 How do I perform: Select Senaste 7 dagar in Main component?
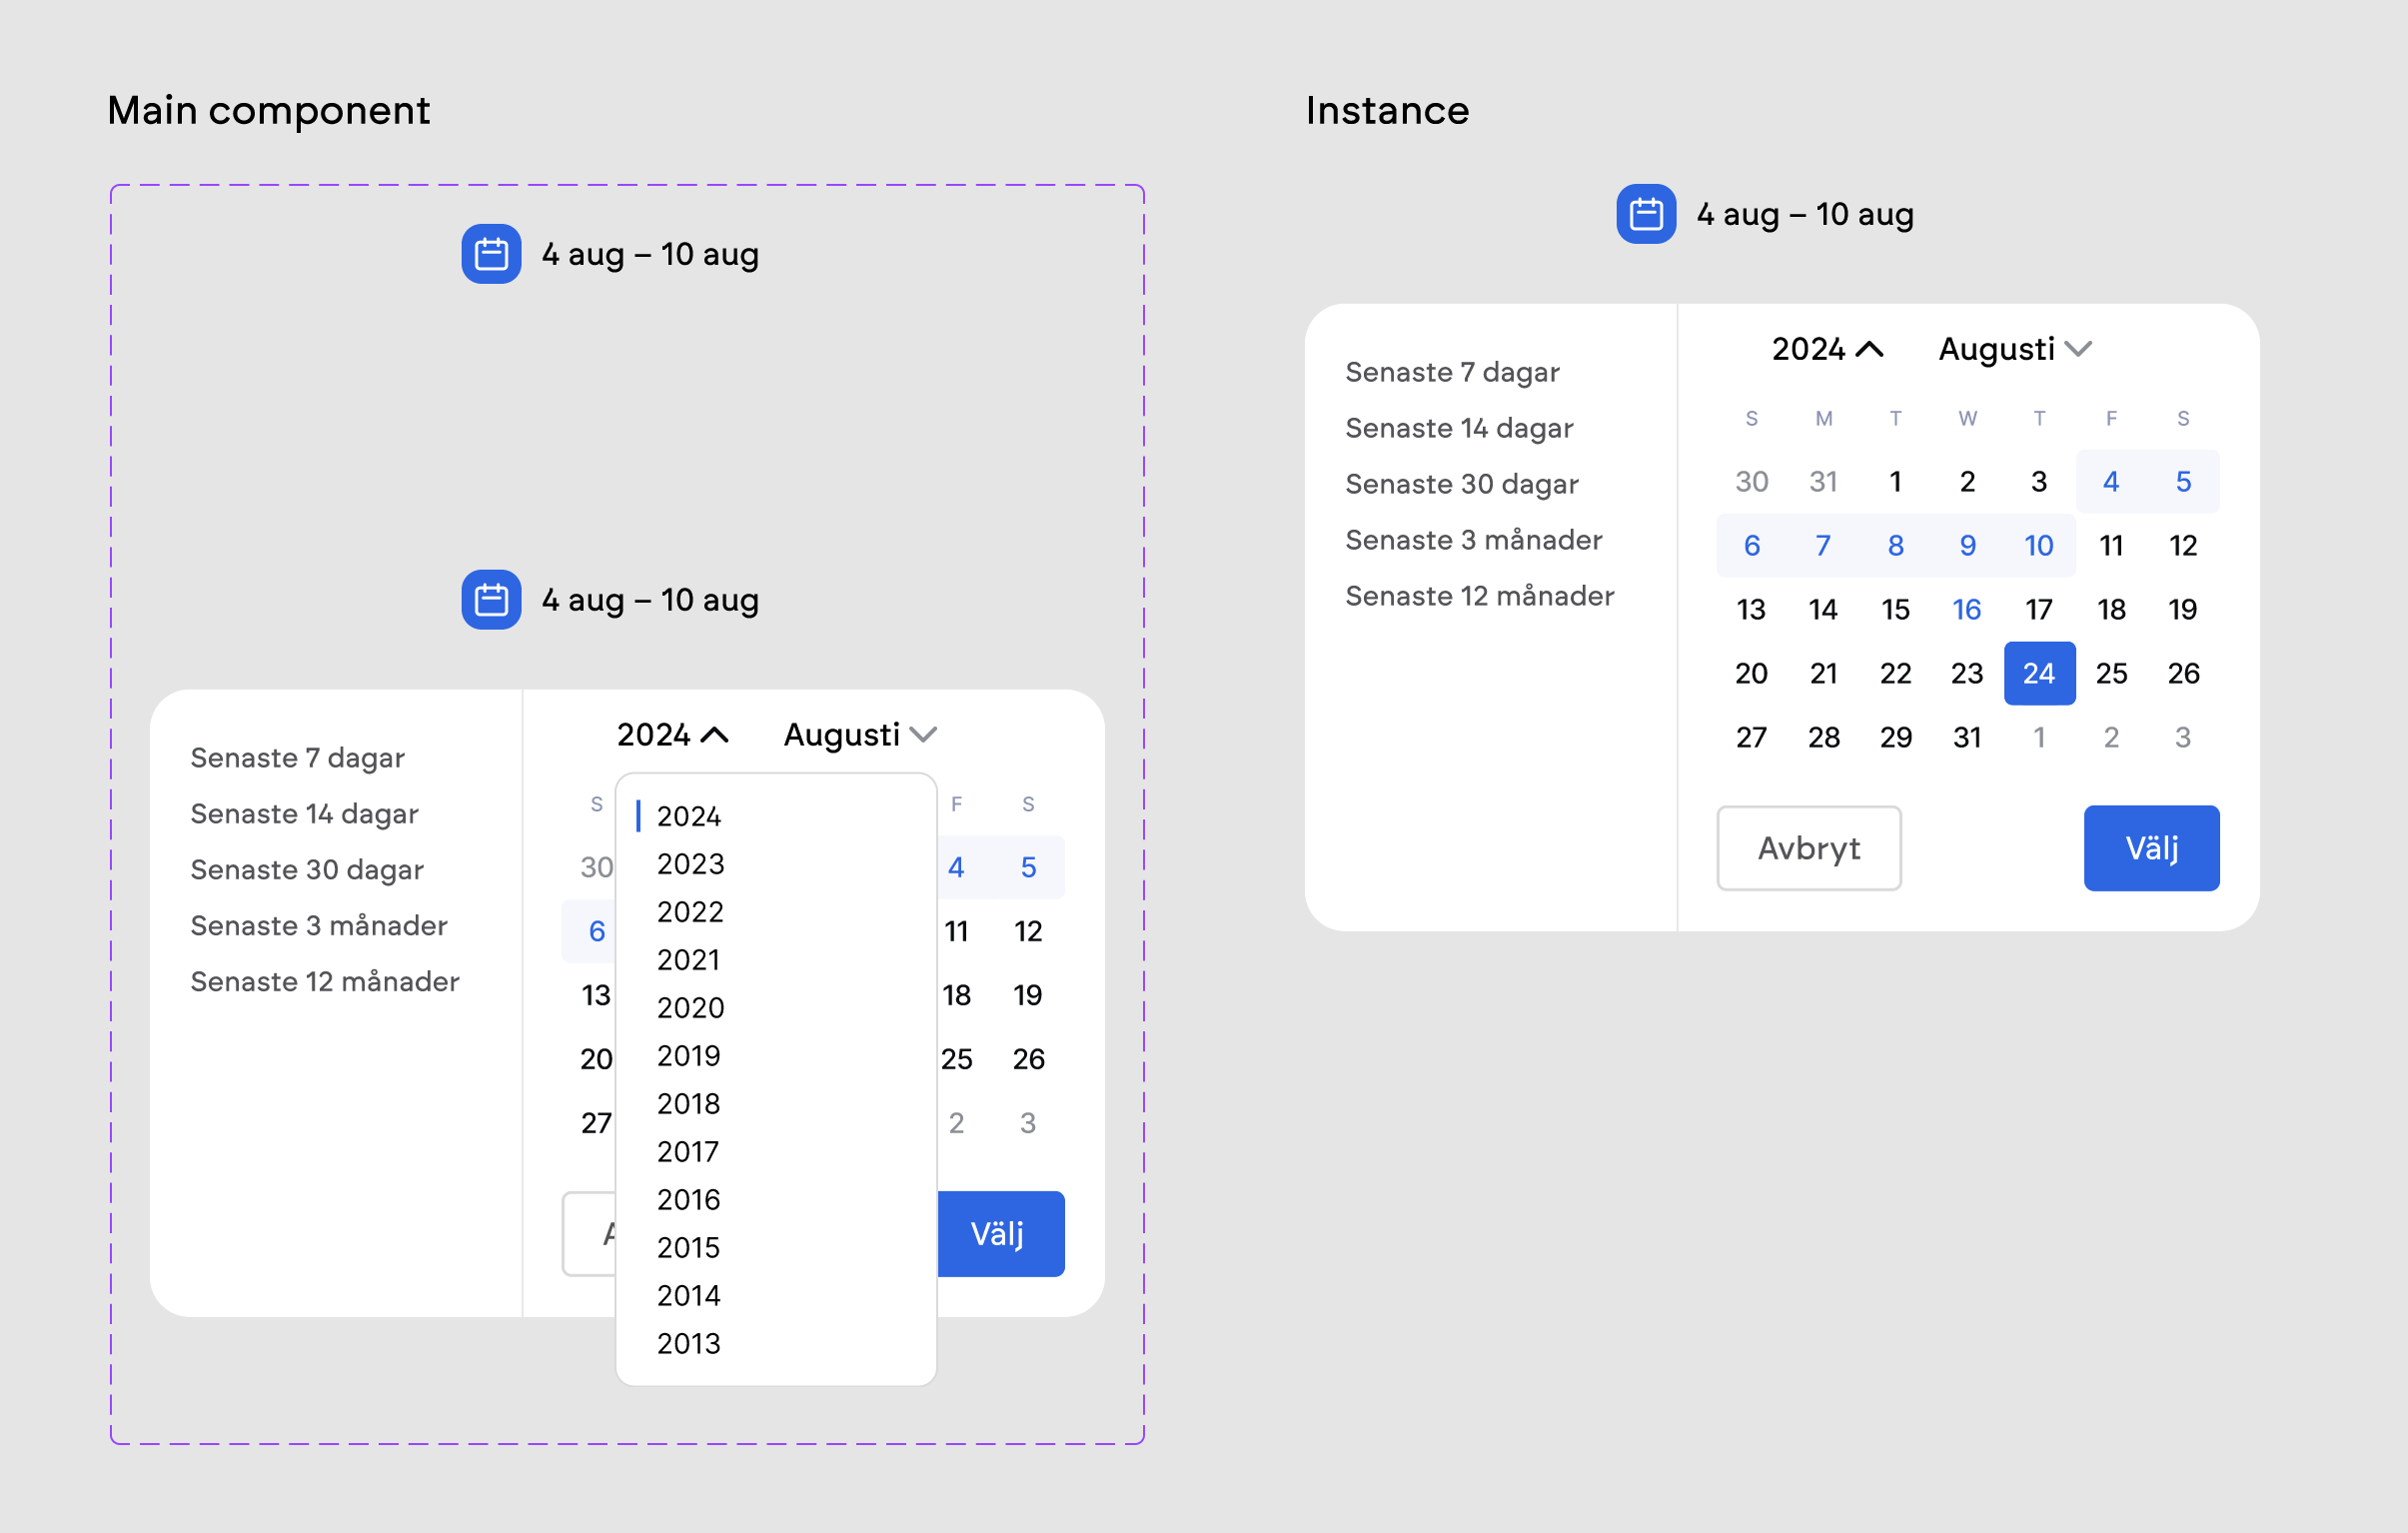tap(297, 758)
